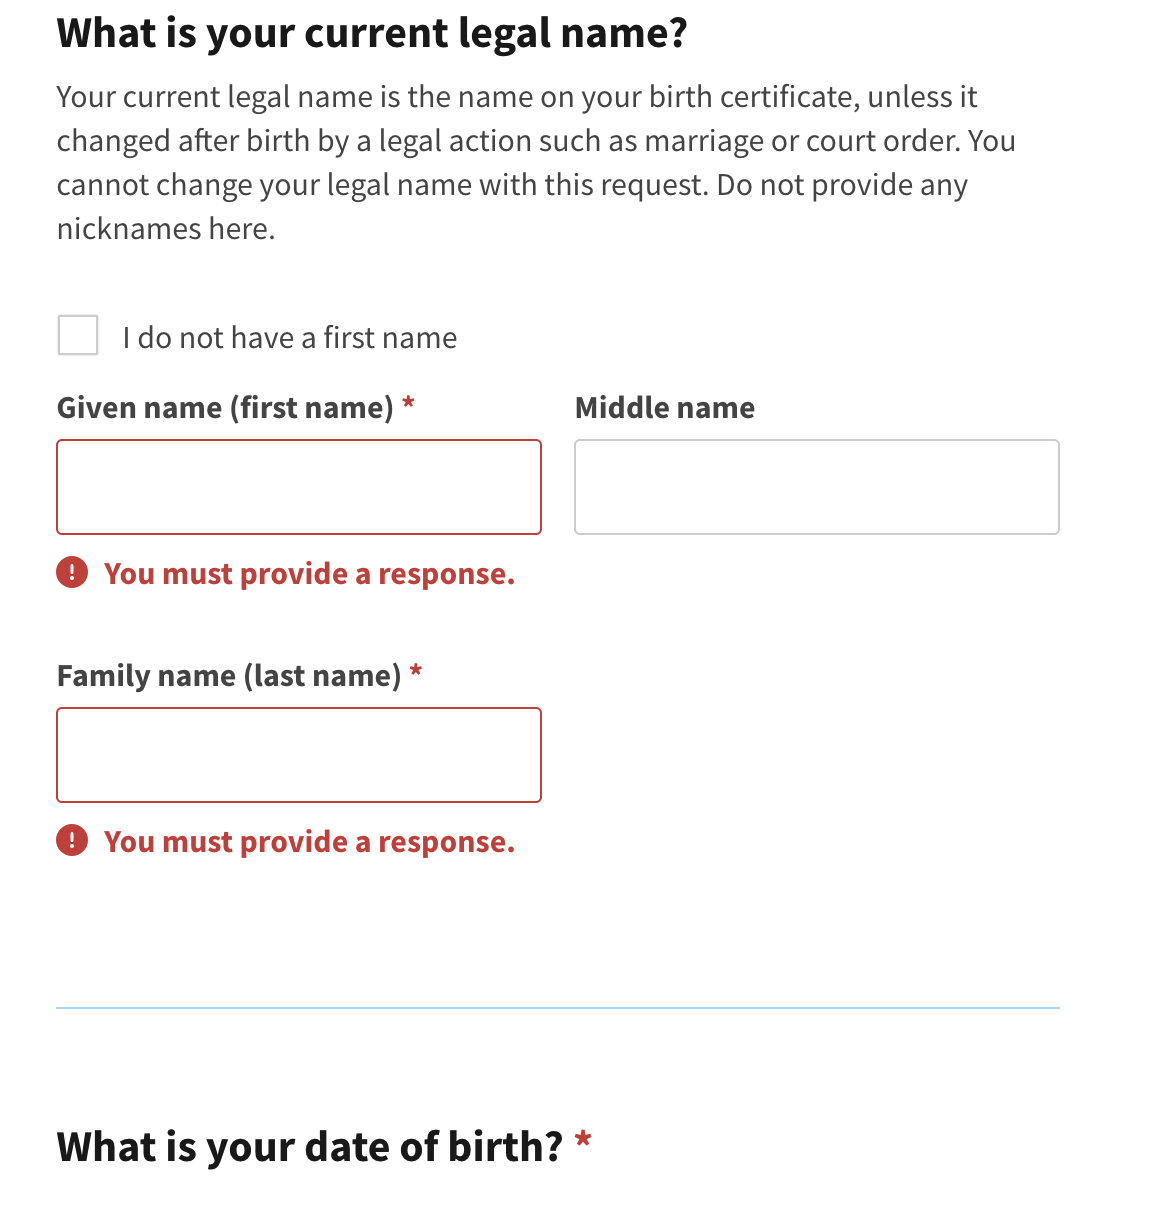Screen dimensions: 1172x1226
Task: Click the red asterisk beside Family name label
Action: [x=416, y=672]
